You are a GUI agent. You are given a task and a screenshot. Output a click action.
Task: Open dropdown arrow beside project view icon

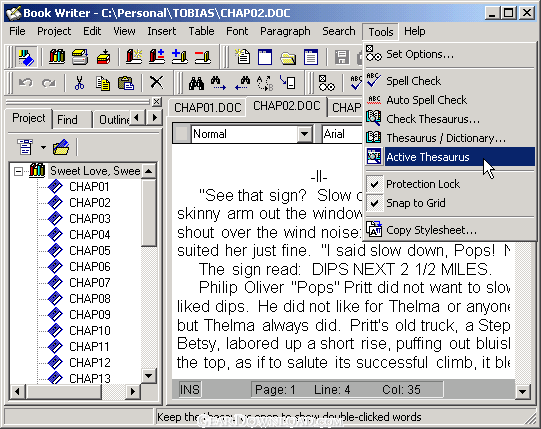click(43, 147)
